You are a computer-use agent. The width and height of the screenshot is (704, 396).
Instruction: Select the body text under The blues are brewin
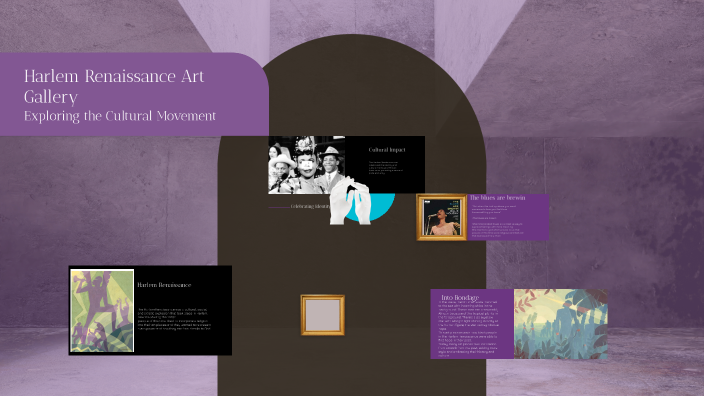pyautogui.click(x=497, y=221)
